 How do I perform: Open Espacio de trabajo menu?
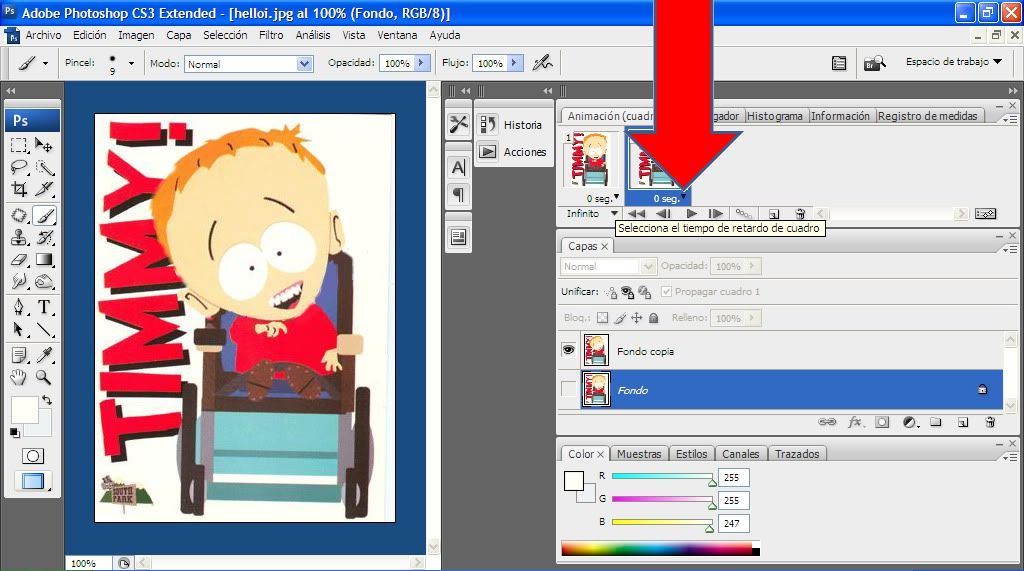tap(953, 61)
